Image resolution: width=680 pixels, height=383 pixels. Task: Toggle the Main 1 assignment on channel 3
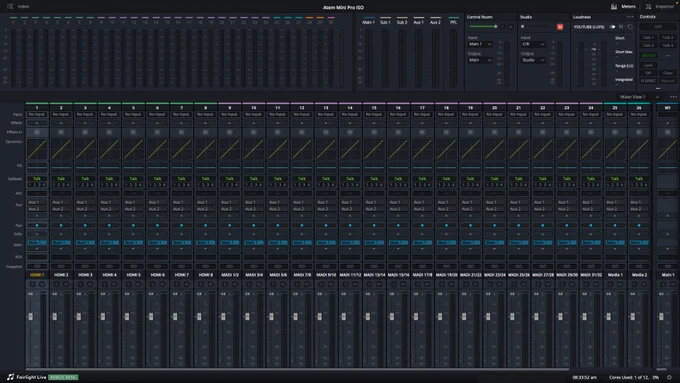click(x=85, y=242)
